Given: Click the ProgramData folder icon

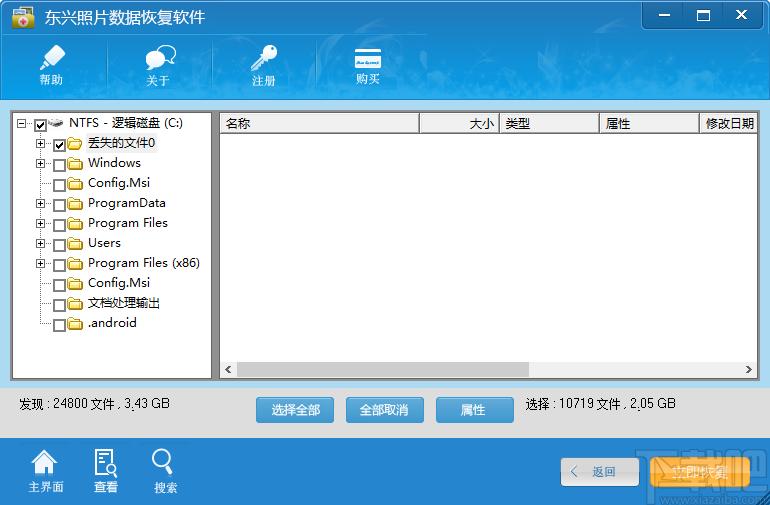Looking at the screenshot, I should 75,203.
